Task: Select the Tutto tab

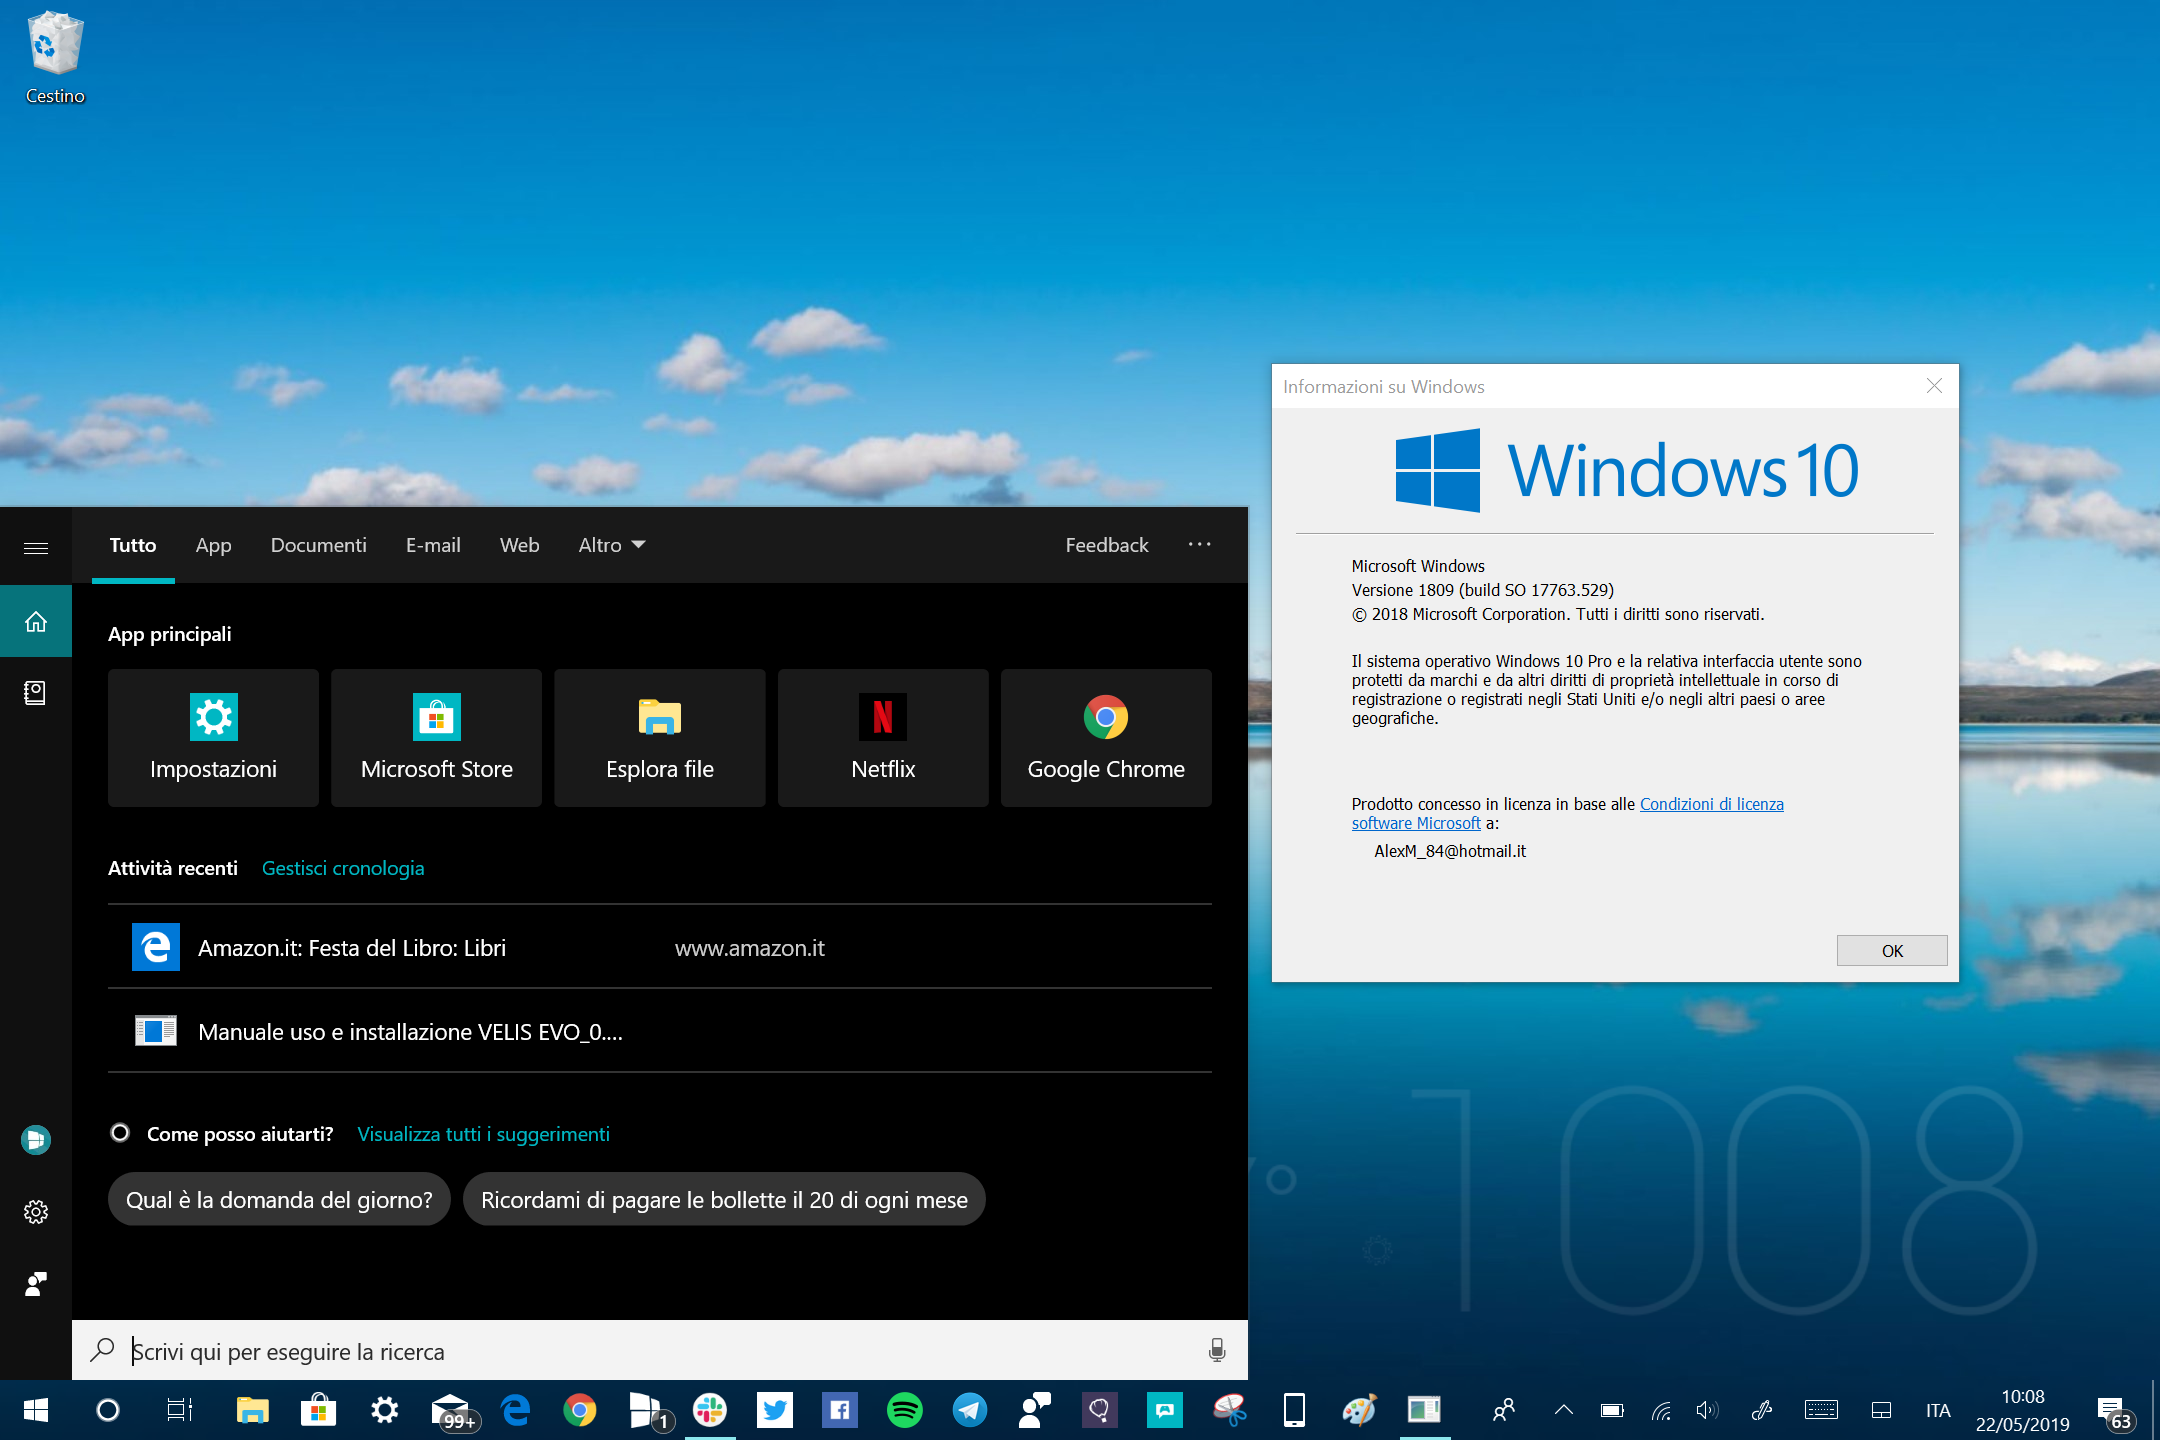Action: tap(133, 545)
